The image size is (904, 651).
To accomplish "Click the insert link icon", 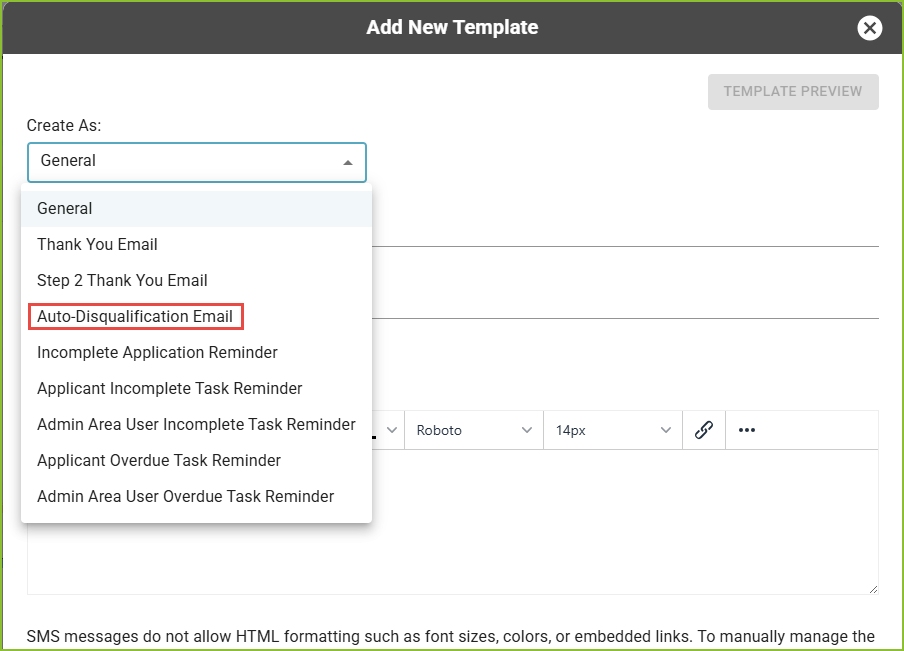I will (704, 430).
